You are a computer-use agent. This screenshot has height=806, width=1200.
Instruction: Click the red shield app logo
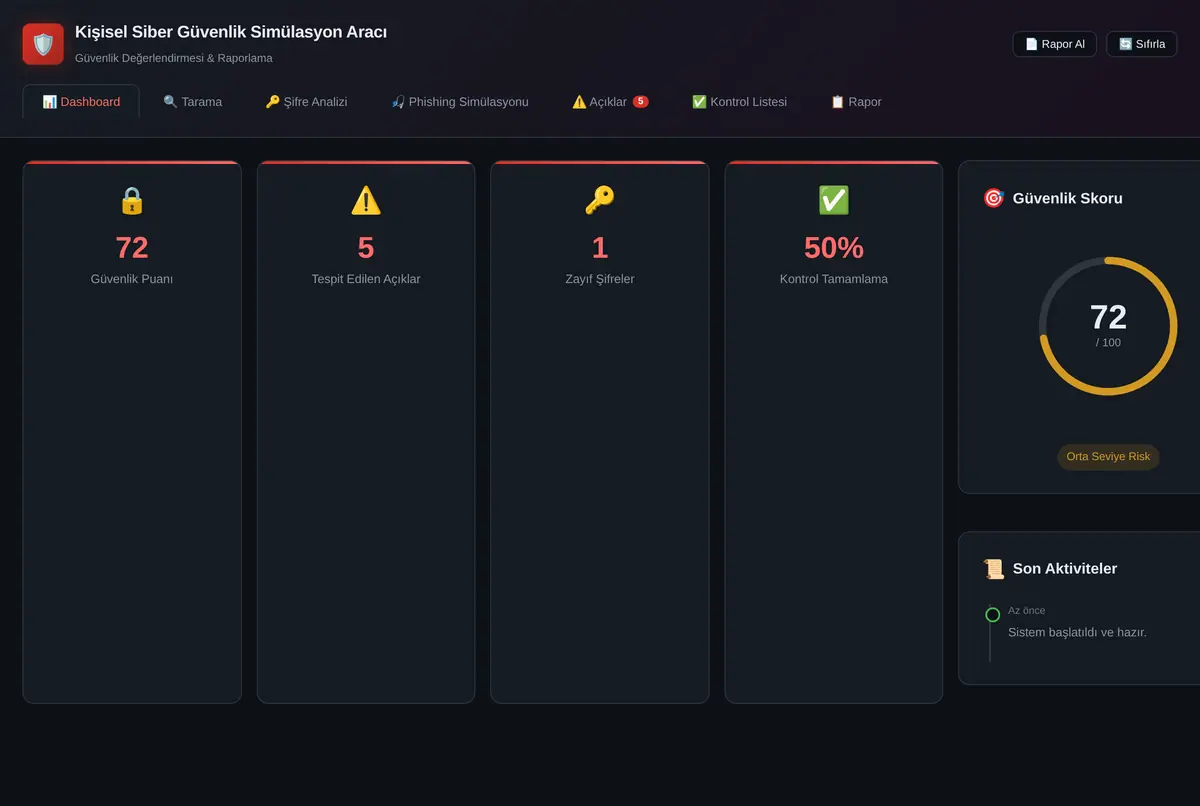(x=43, y=44)
